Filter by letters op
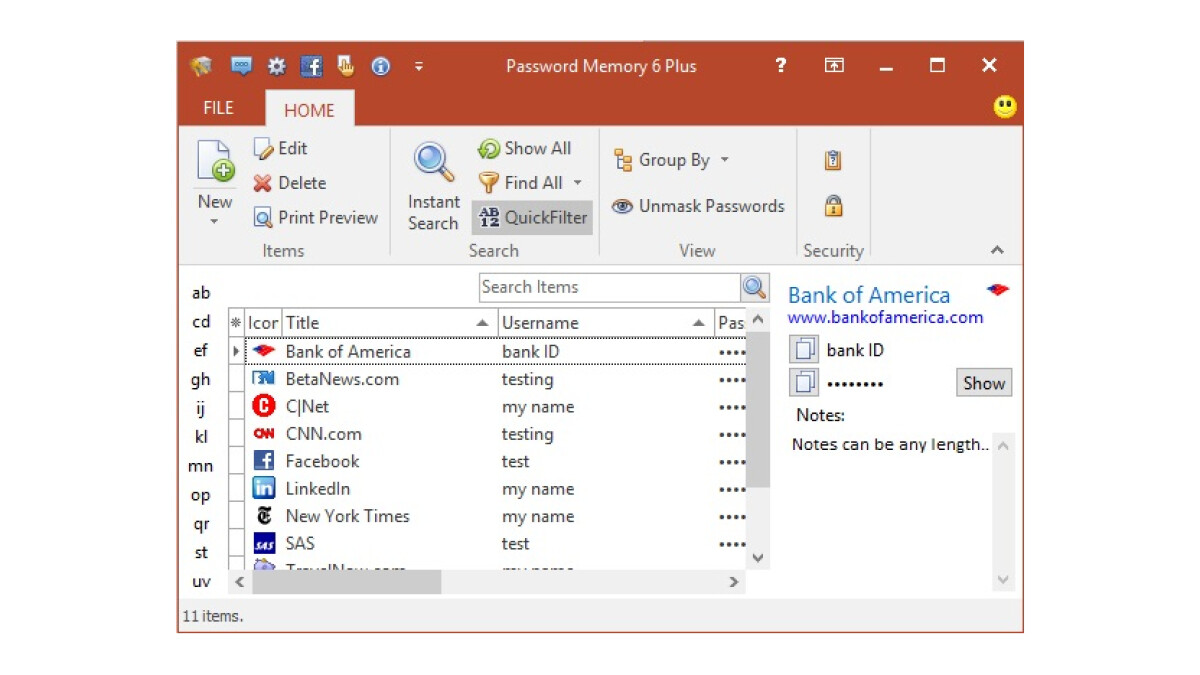 (201, 495)
